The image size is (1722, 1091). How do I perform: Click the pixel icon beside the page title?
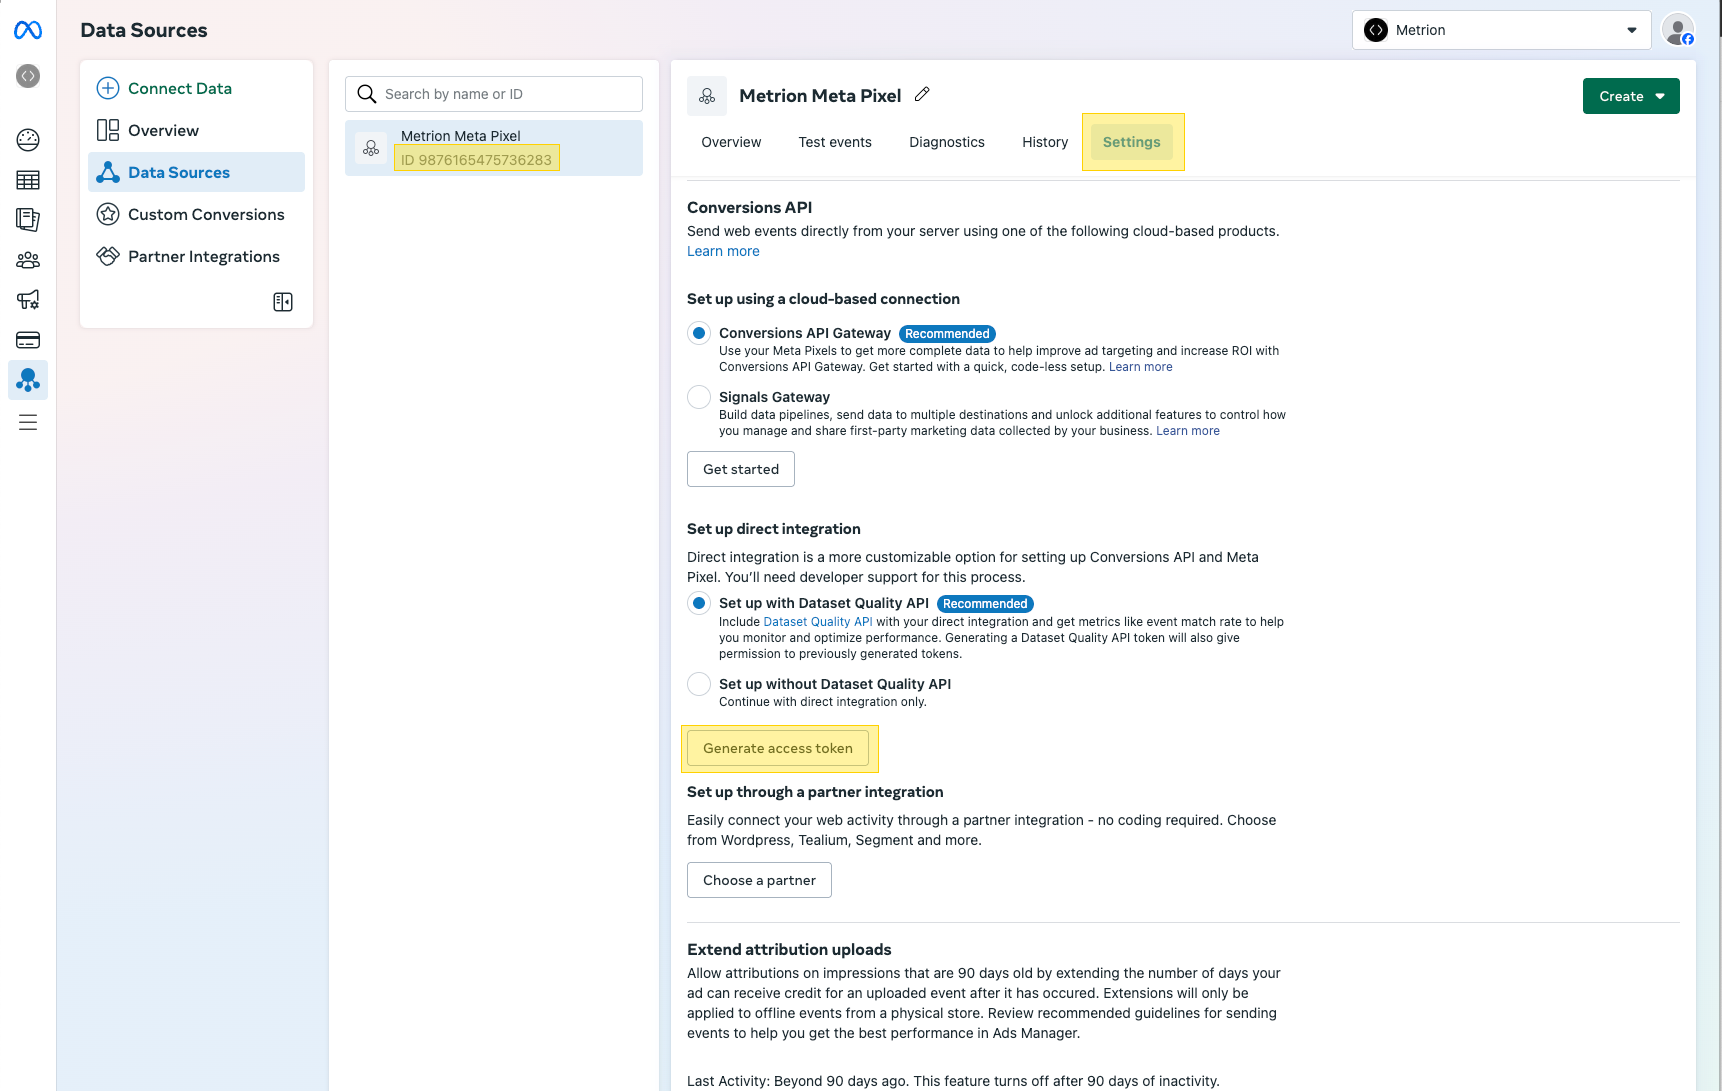(x=707, y=96)
